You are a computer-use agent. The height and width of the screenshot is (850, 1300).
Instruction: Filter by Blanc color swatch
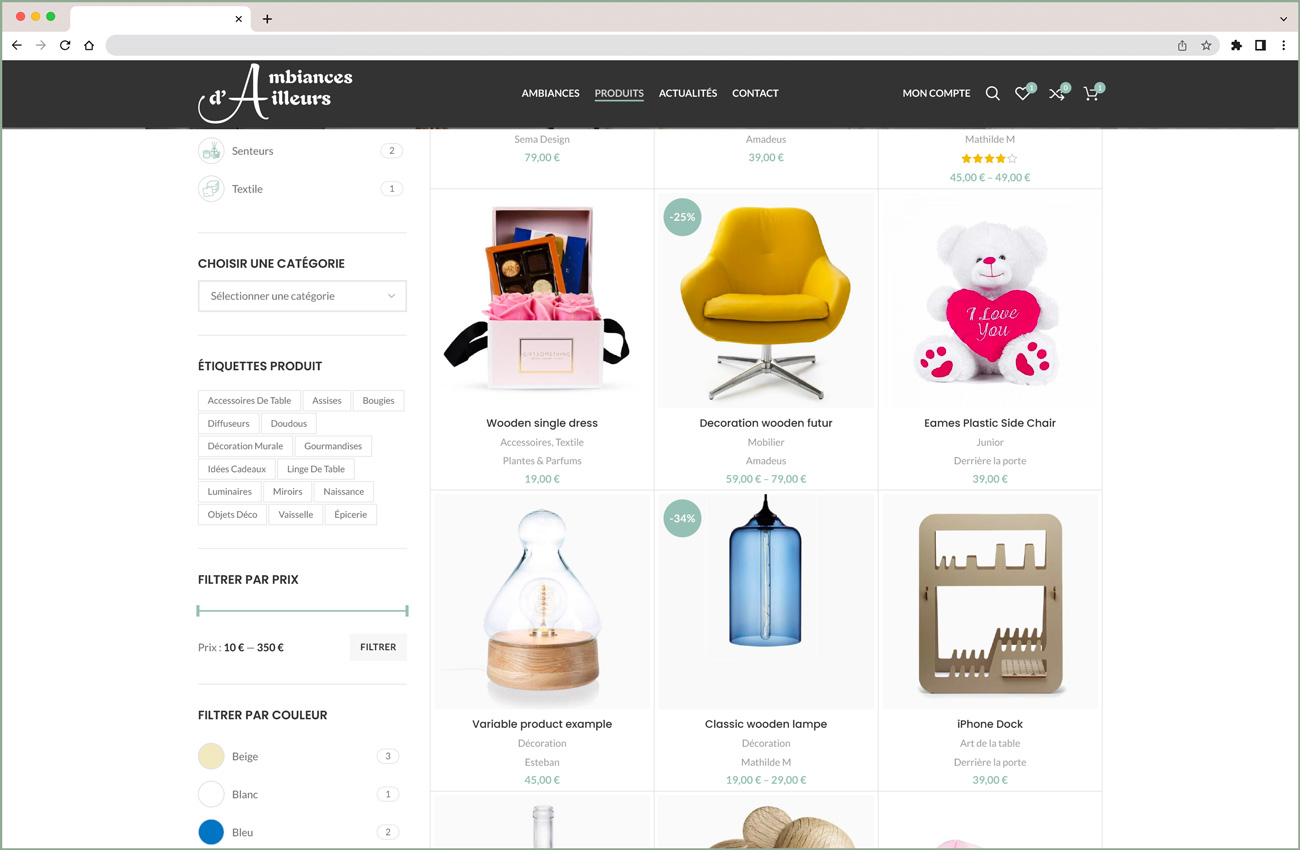[x=211, y=794]
